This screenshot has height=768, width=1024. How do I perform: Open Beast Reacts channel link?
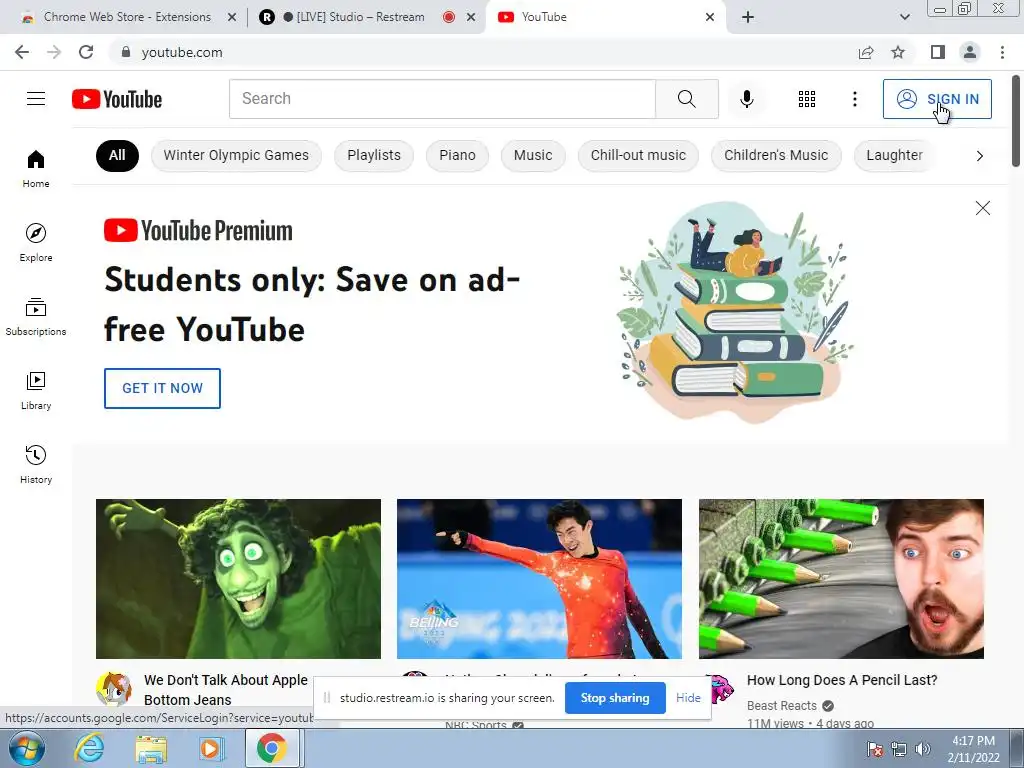pos(782,705)
